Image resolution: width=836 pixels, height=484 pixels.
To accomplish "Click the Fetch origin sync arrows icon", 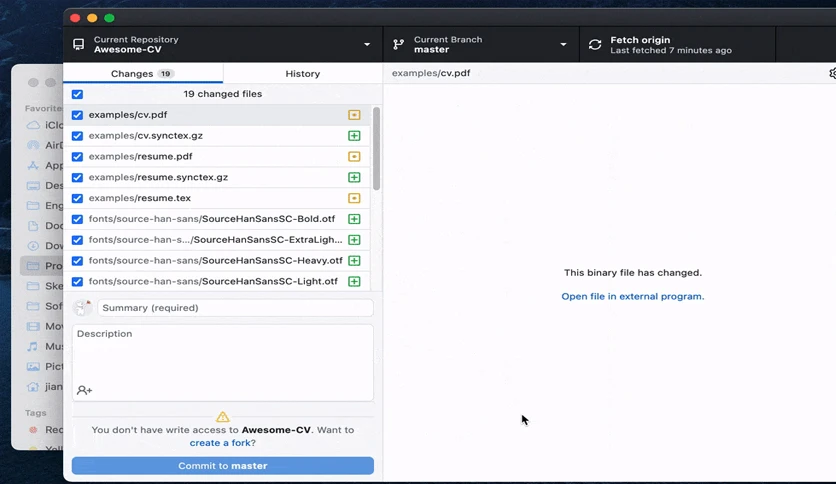I will [595, 44].
